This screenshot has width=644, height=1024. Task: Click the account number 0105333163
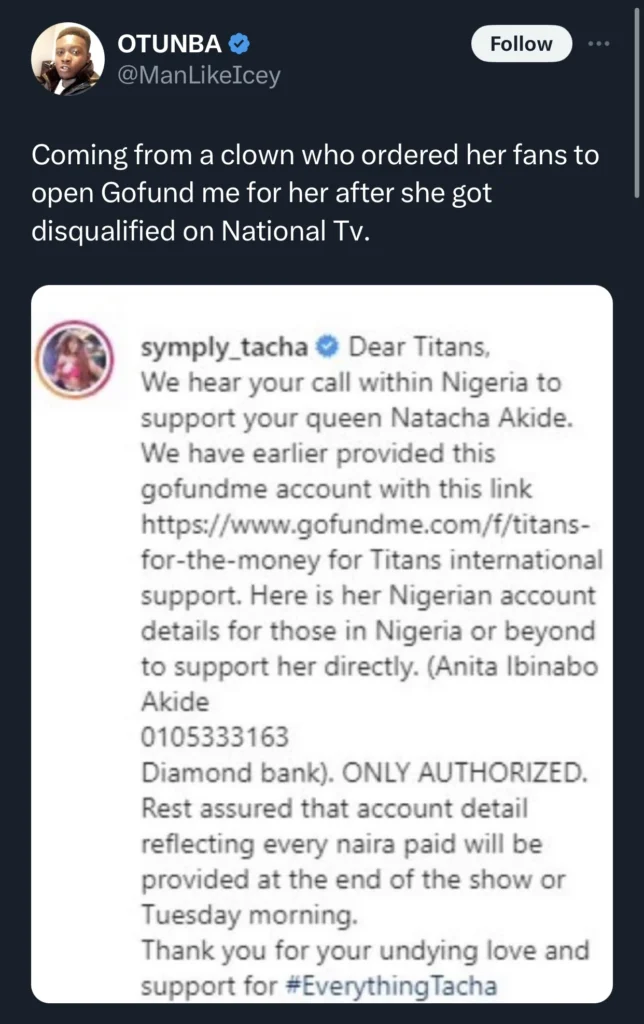215,737
